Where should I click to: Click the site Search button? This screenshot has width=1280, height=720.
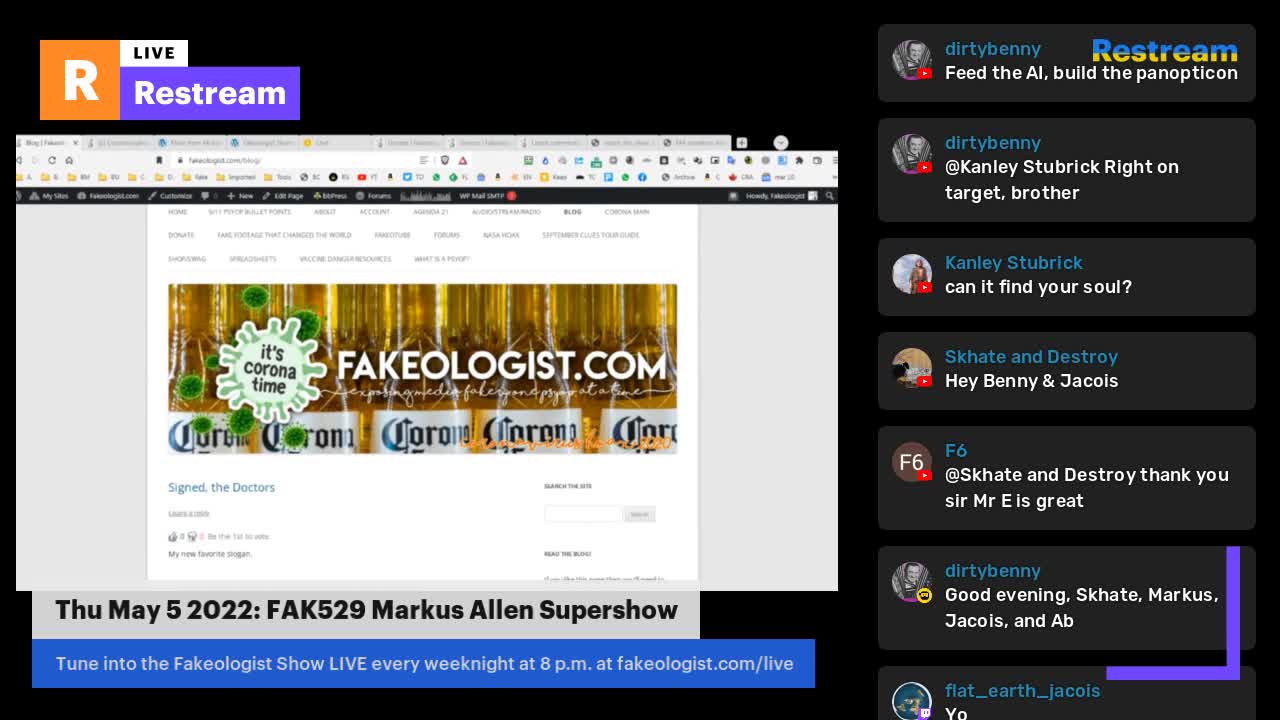point(640,514)
